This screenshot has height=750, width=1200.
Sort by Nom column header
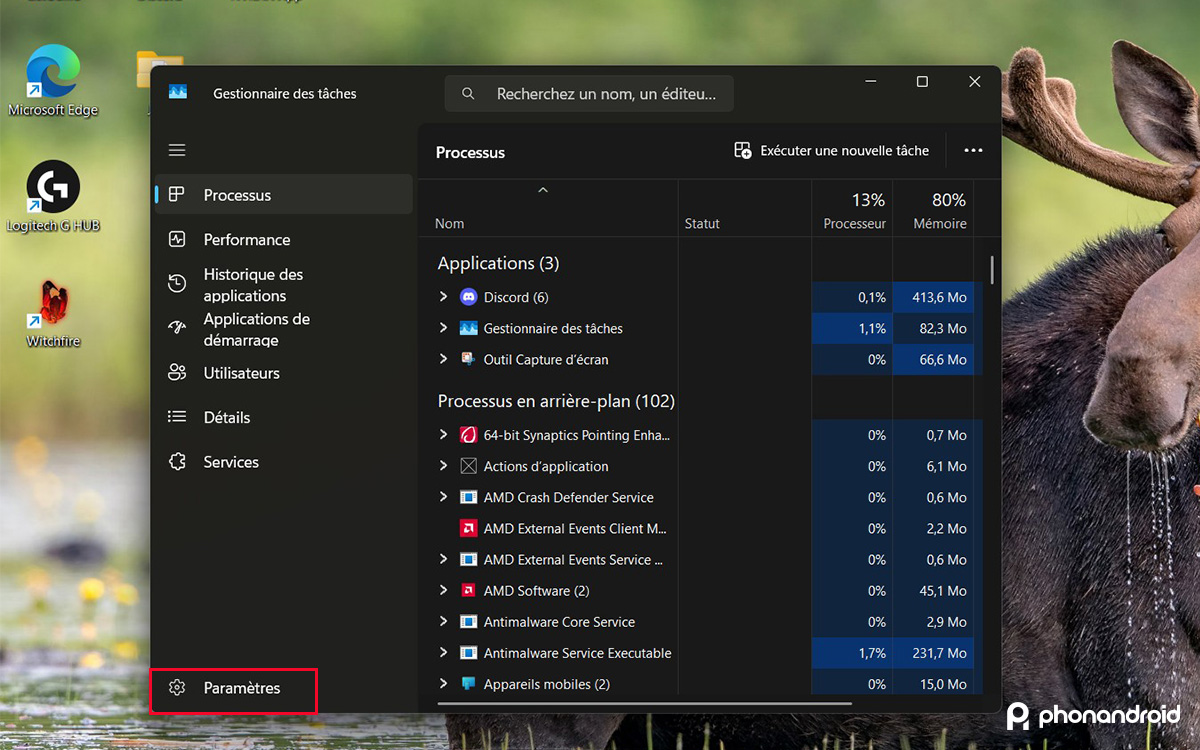coord(548,208)
